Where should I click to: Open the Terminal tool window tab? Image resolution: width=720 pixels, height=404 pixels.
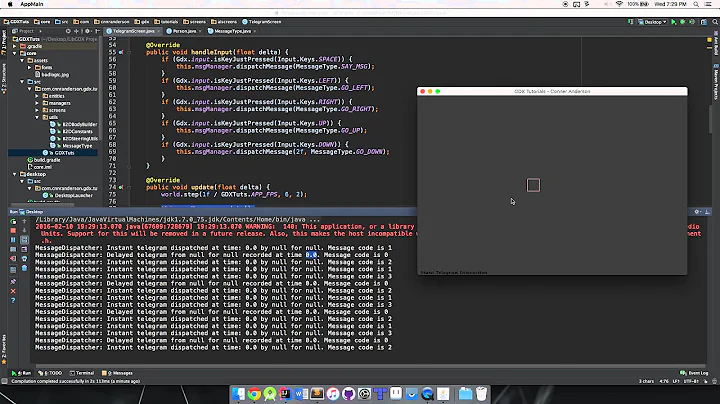click(x=82, y=373)
